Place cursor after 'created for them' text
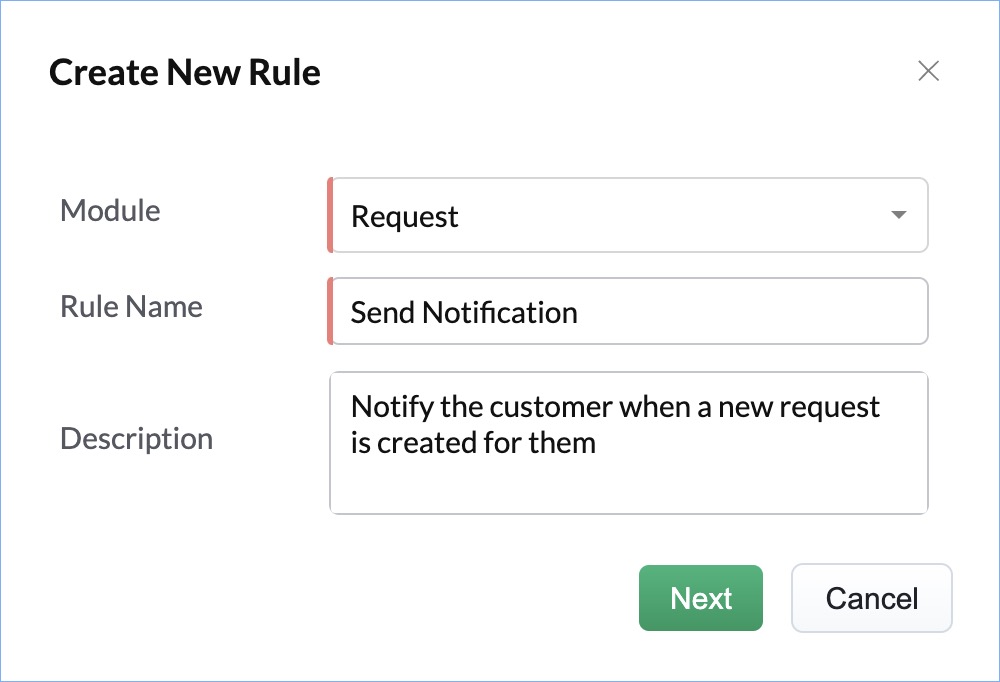 pyautogui.click(x=597, y=442)
